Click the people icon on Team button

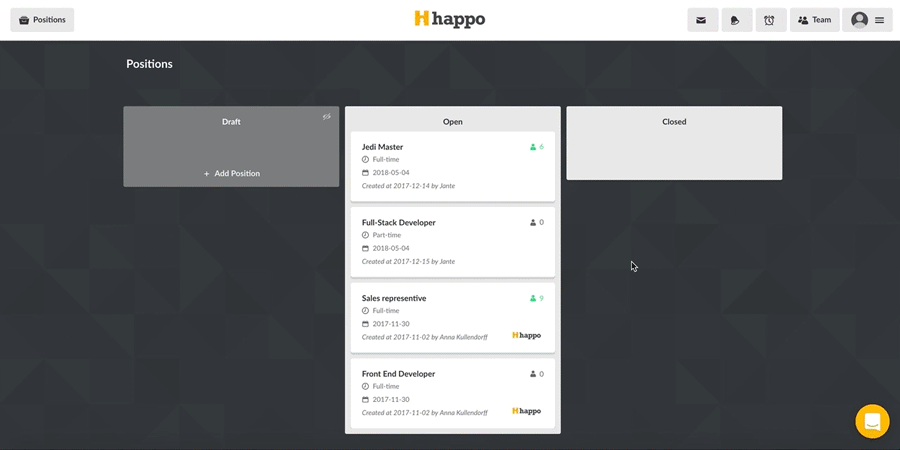point(804,20)
